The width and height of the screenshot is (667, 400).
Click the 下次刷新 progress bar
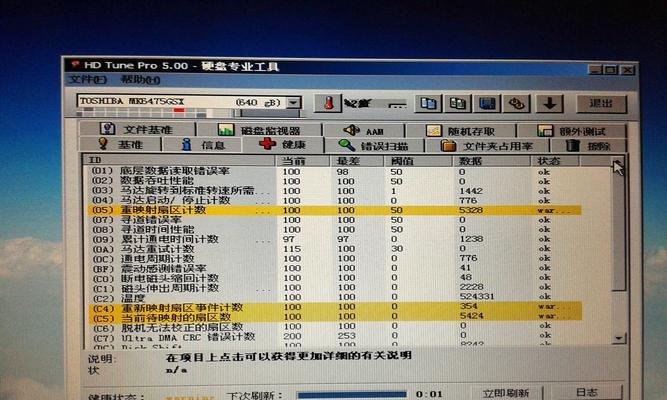click(x=352, y=394)
